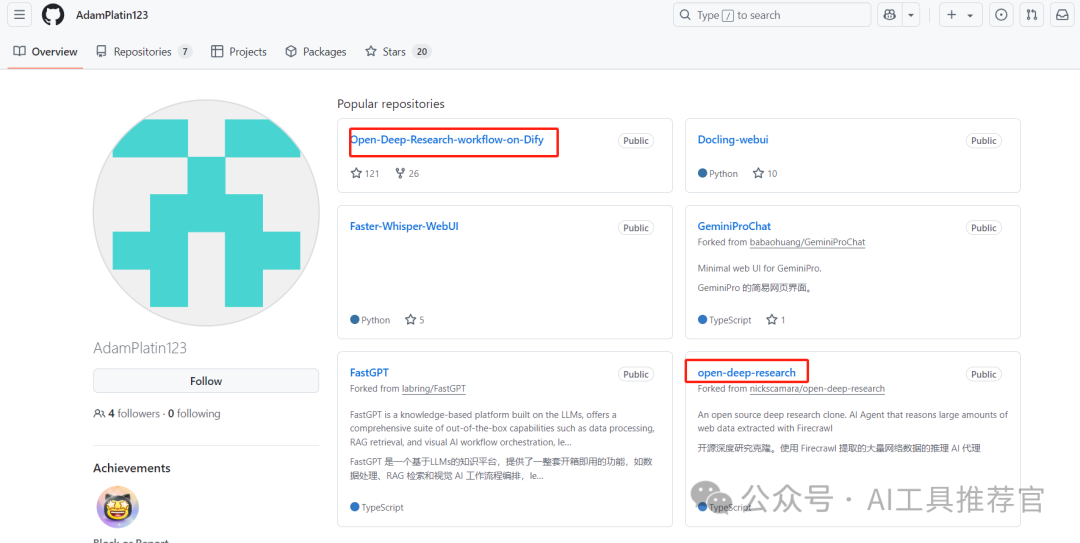Viewport: 1080px width, 543px height.
Task: Open the Docling-webui repository
Action: 733,139
